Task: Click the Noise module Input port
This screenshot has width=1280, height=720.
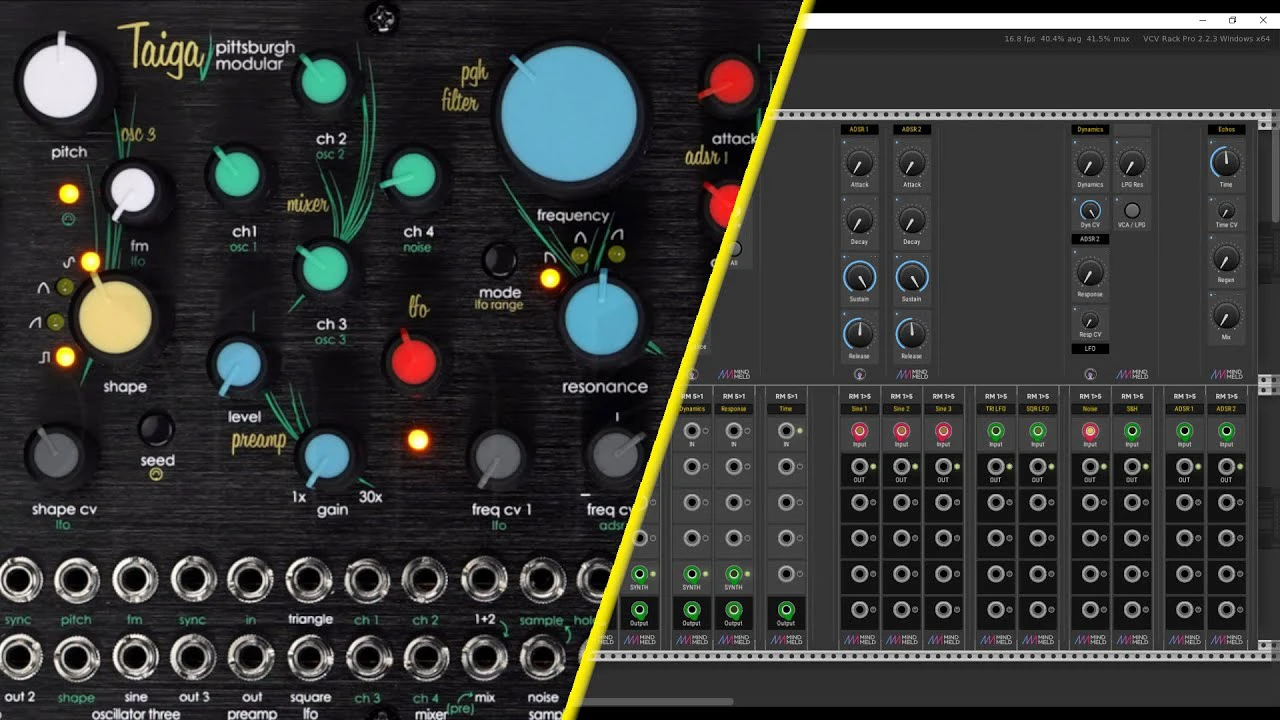Action: pyautogui.click(x=1090, y=432)
